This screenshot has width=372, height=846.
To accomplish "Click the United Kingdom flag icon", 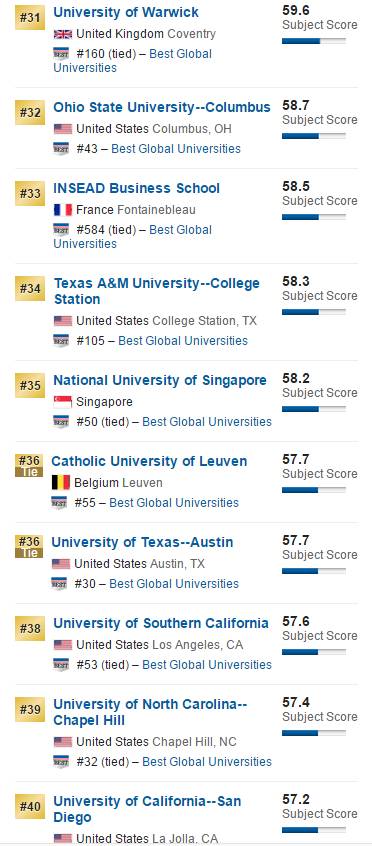I will [63, 34].
